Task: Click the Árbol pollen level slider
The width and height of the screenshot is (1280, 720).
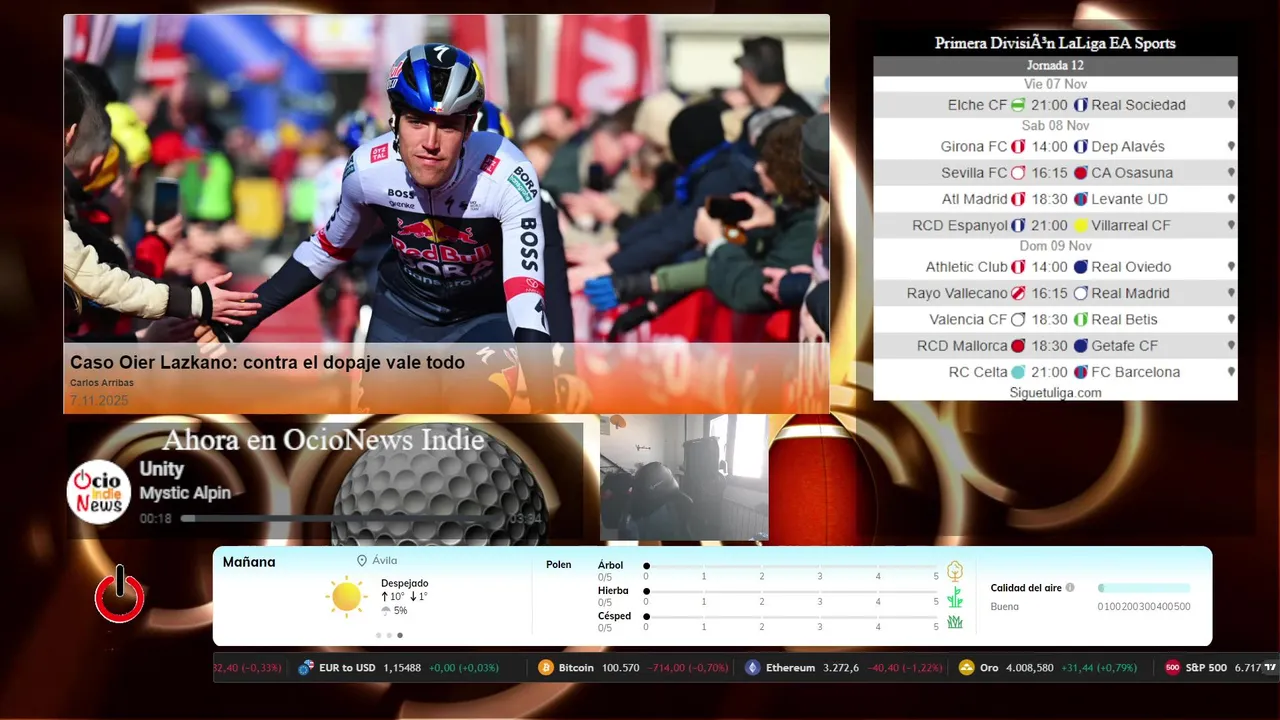Action: 791,566
